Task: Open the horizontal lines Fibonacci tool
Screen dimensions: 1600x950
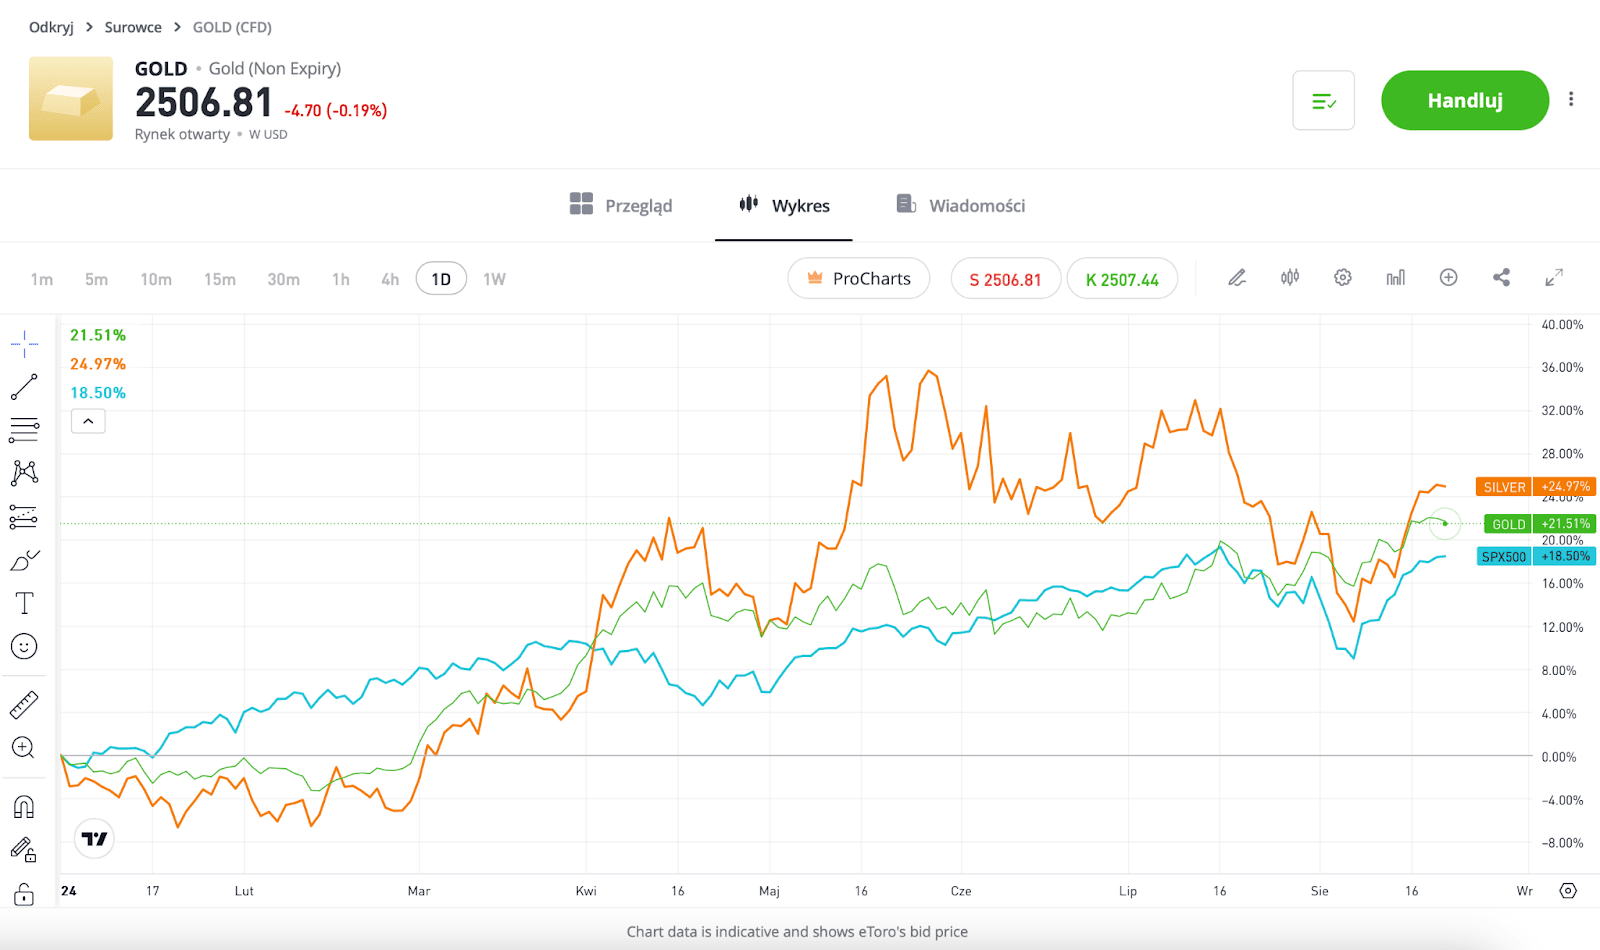Action: pyautogui.click(x=24, y=430)
